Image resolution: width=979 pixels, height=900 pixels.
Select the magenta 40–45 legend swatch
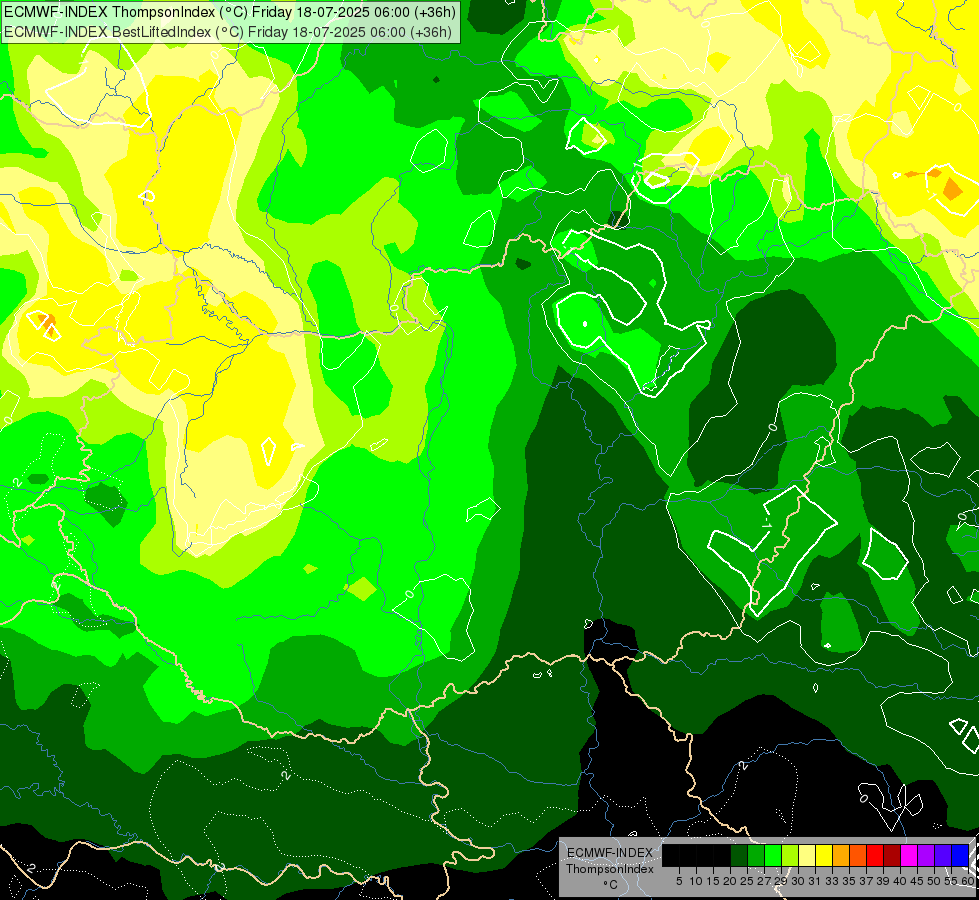(909, 855)
